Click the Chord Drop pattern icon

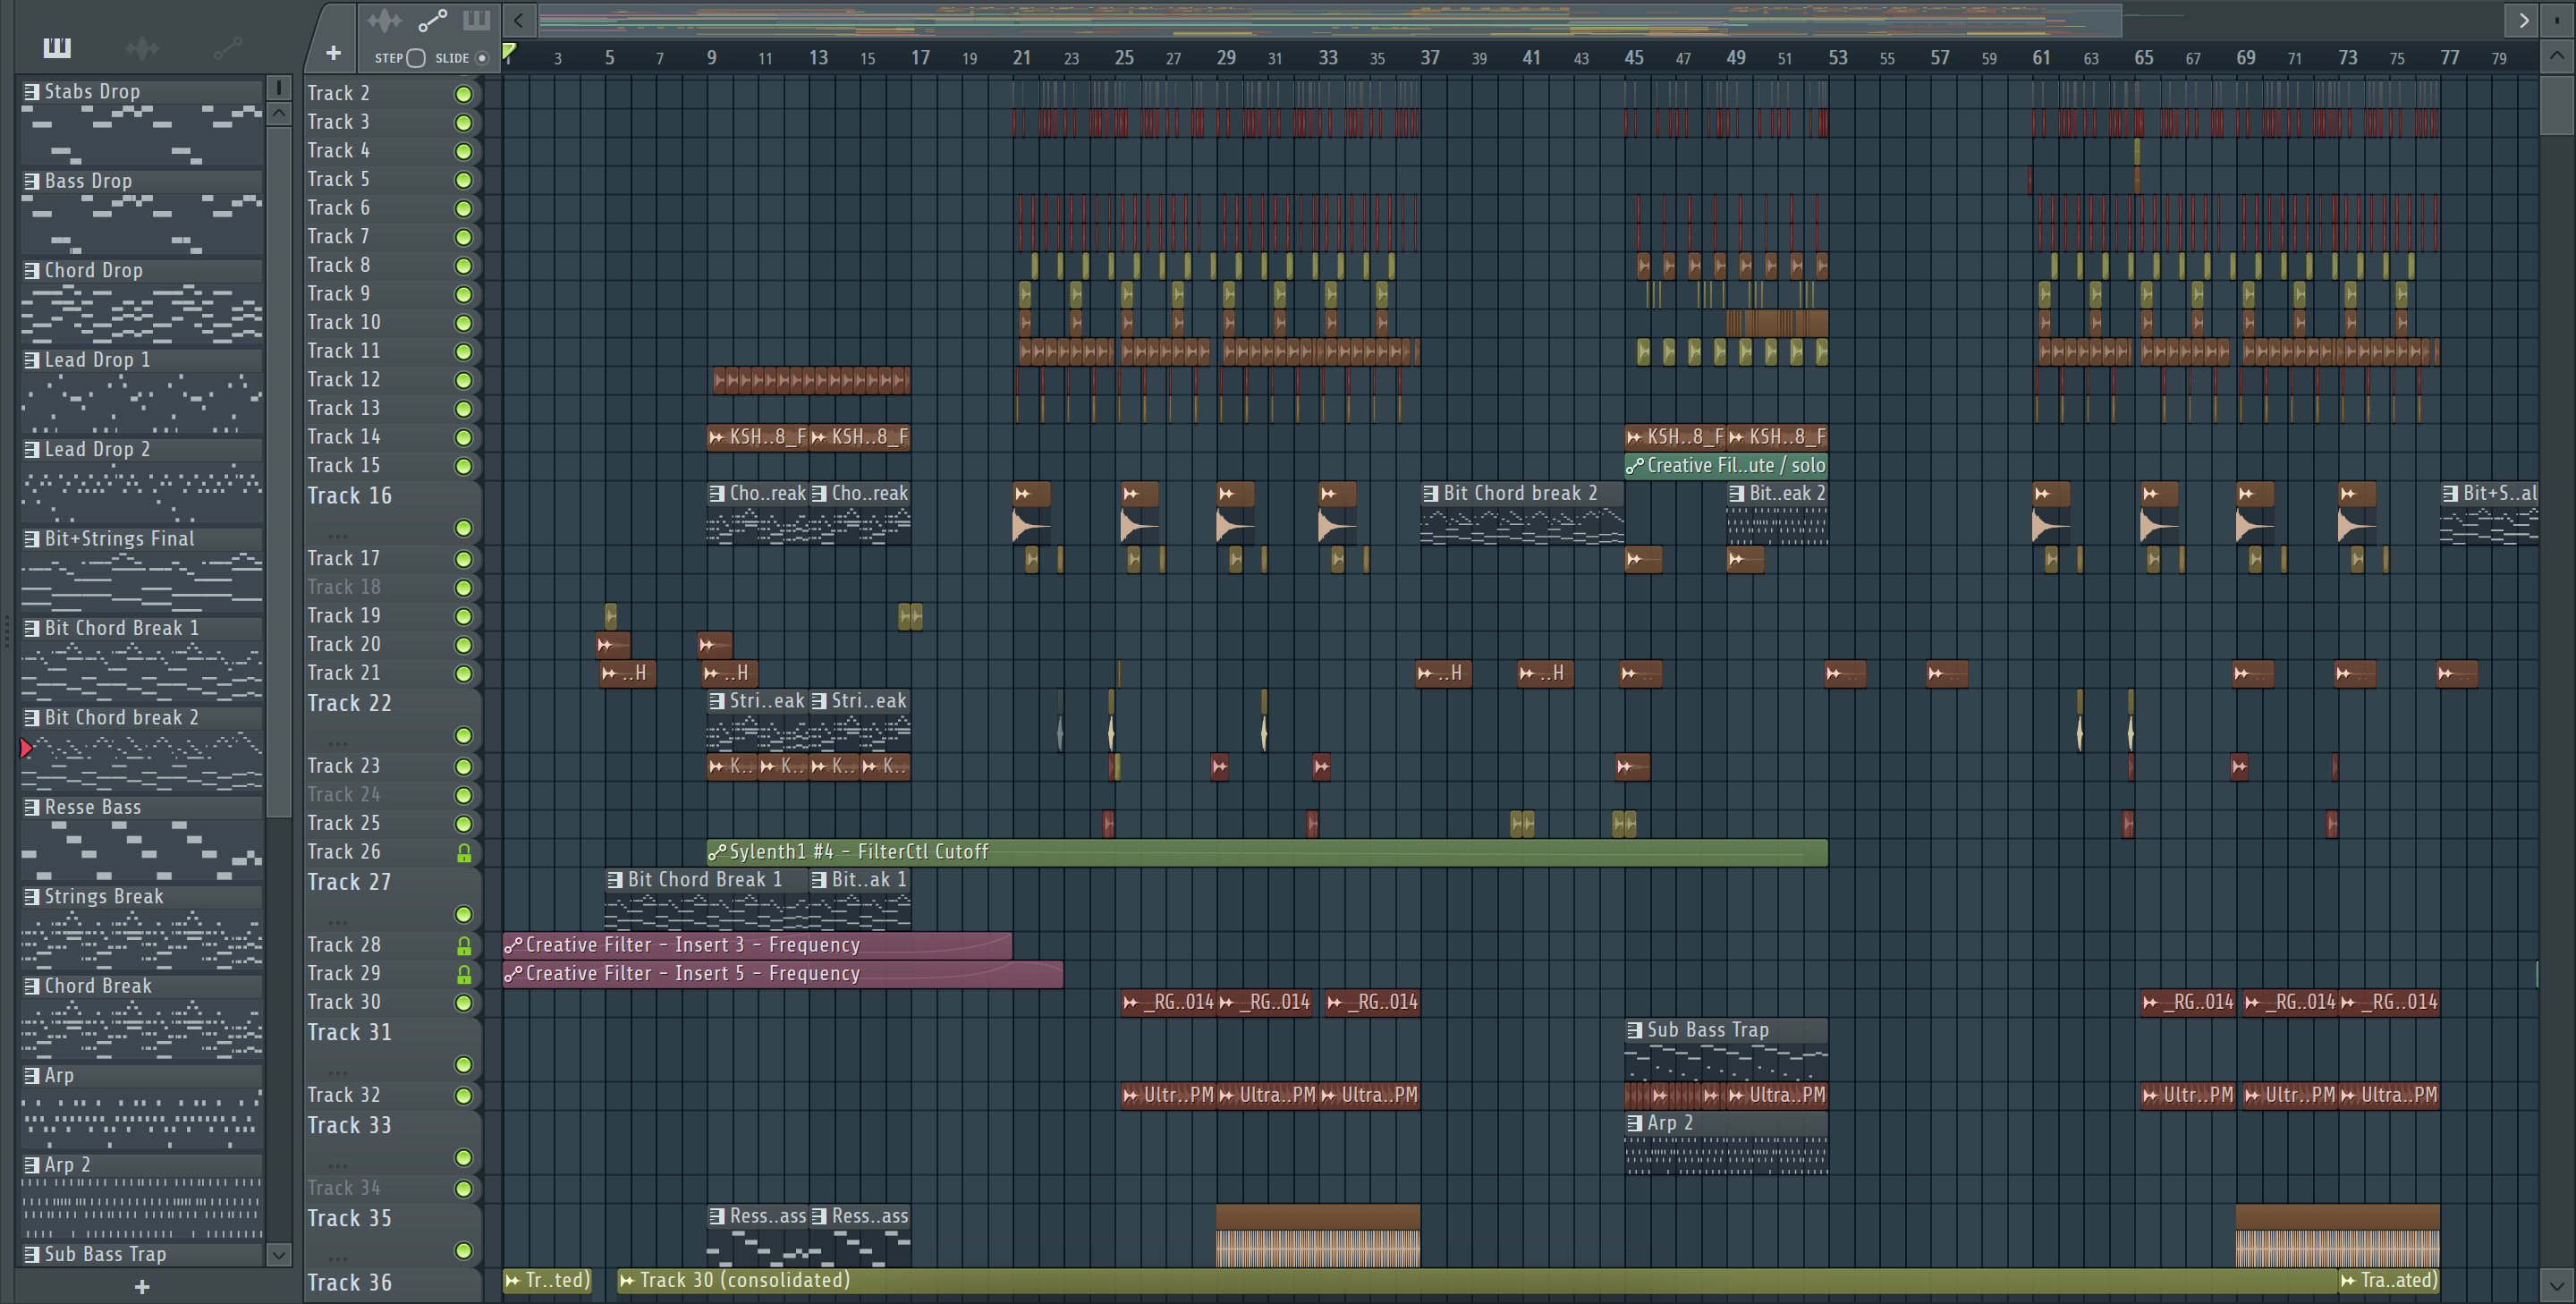[31, 270]
